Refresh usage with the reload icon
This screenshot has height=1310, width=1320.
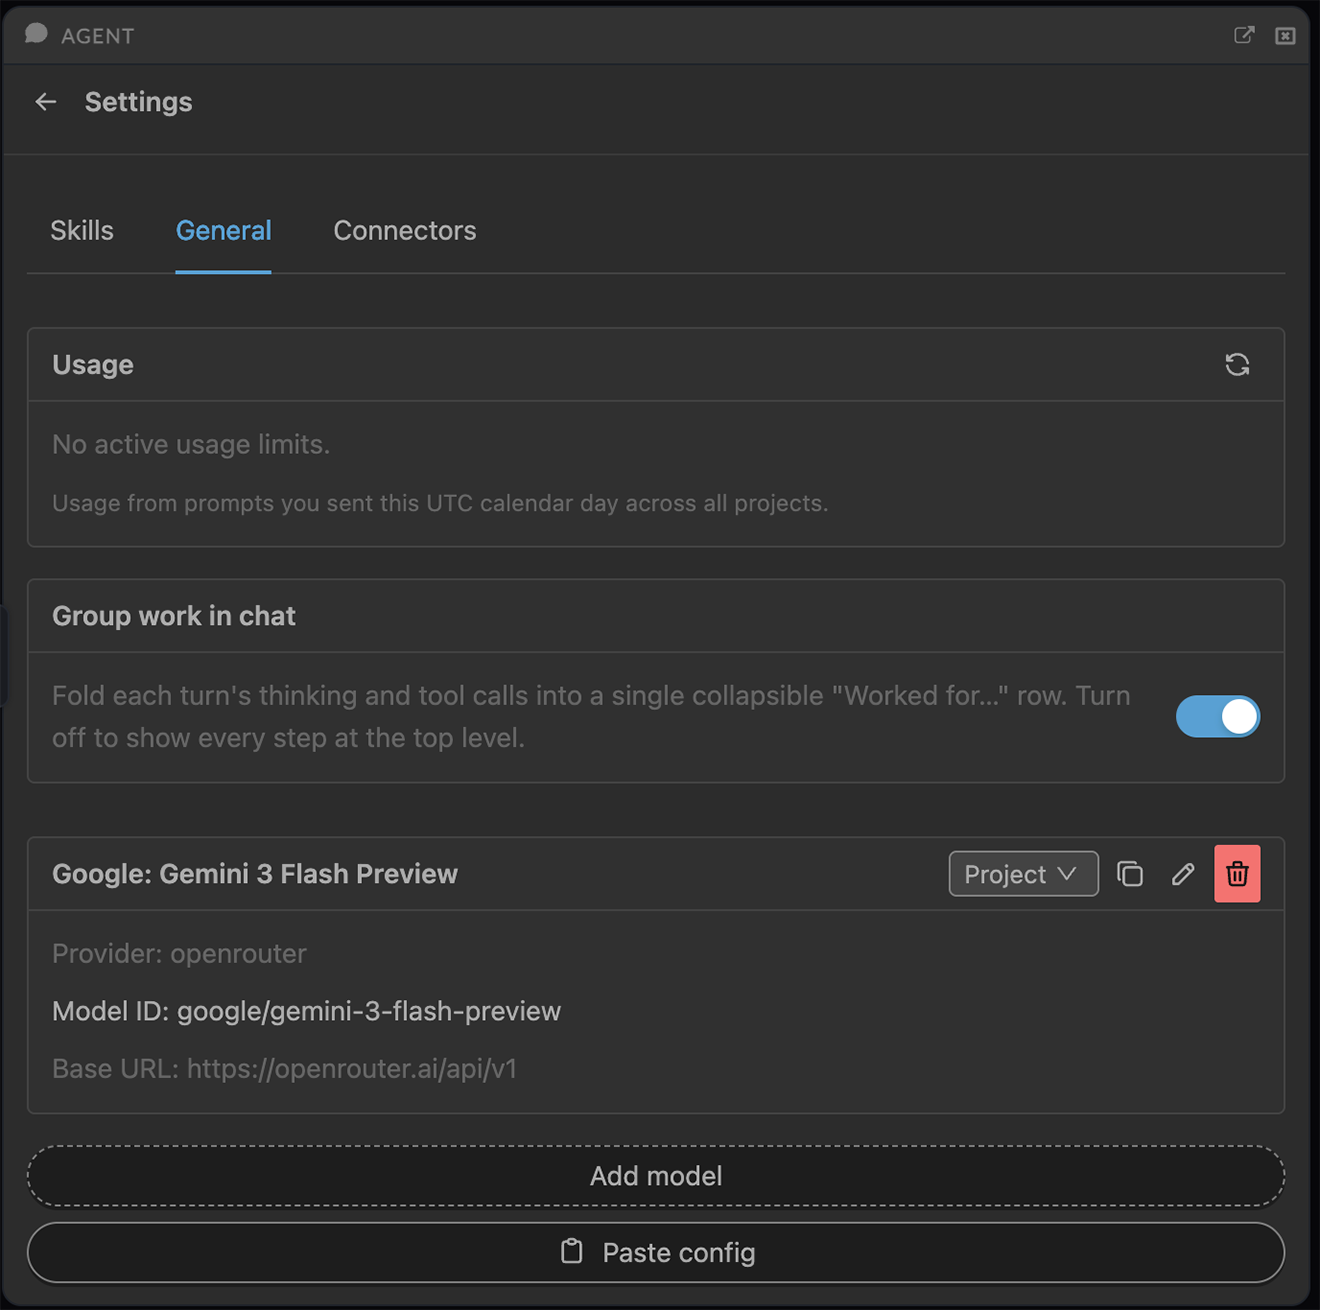[1237, 365]
